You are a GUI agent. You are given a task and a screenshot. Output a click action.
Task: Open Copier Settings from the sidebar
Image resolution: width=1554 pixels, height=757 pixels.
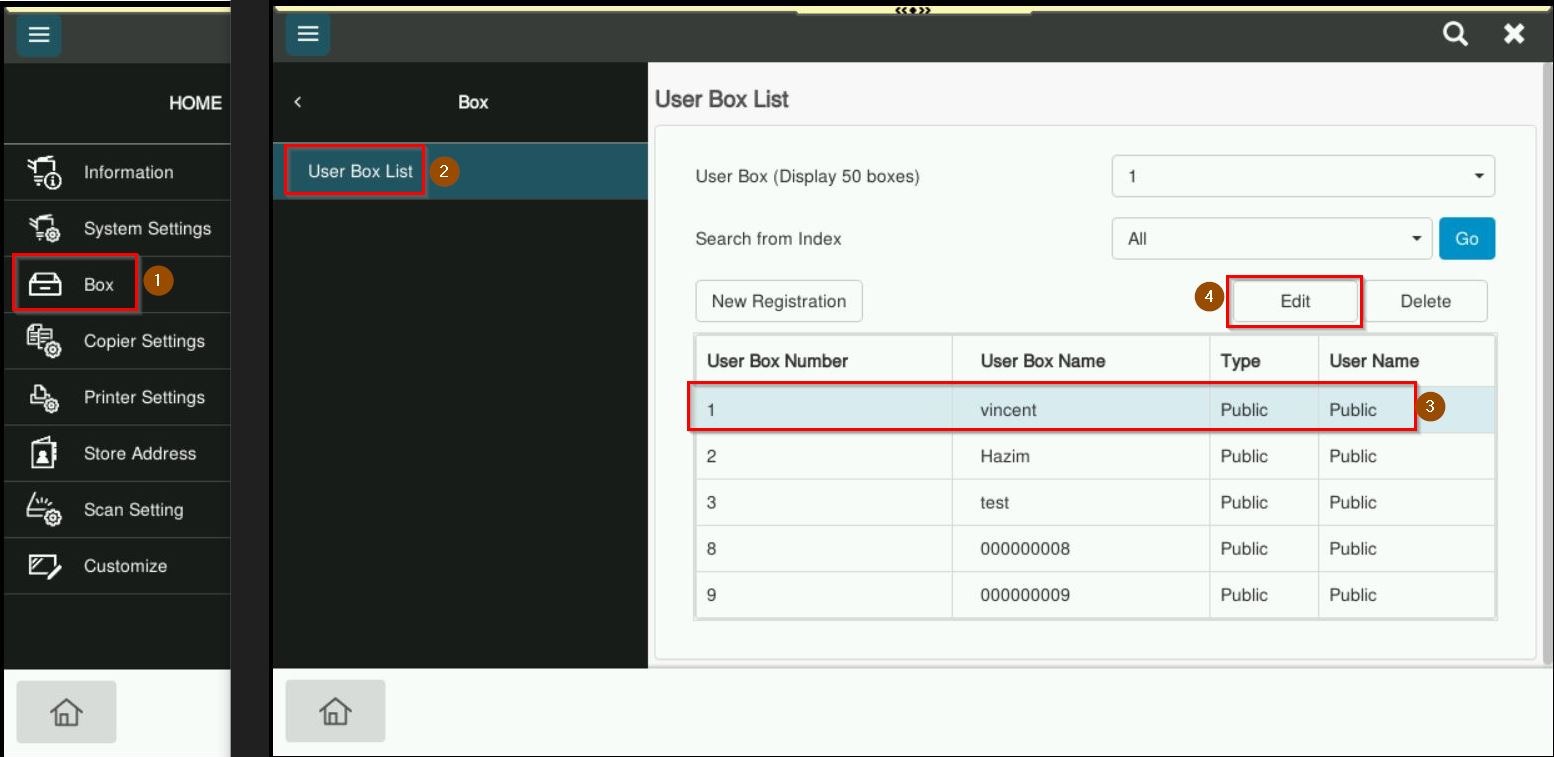(x=143, y=341)
